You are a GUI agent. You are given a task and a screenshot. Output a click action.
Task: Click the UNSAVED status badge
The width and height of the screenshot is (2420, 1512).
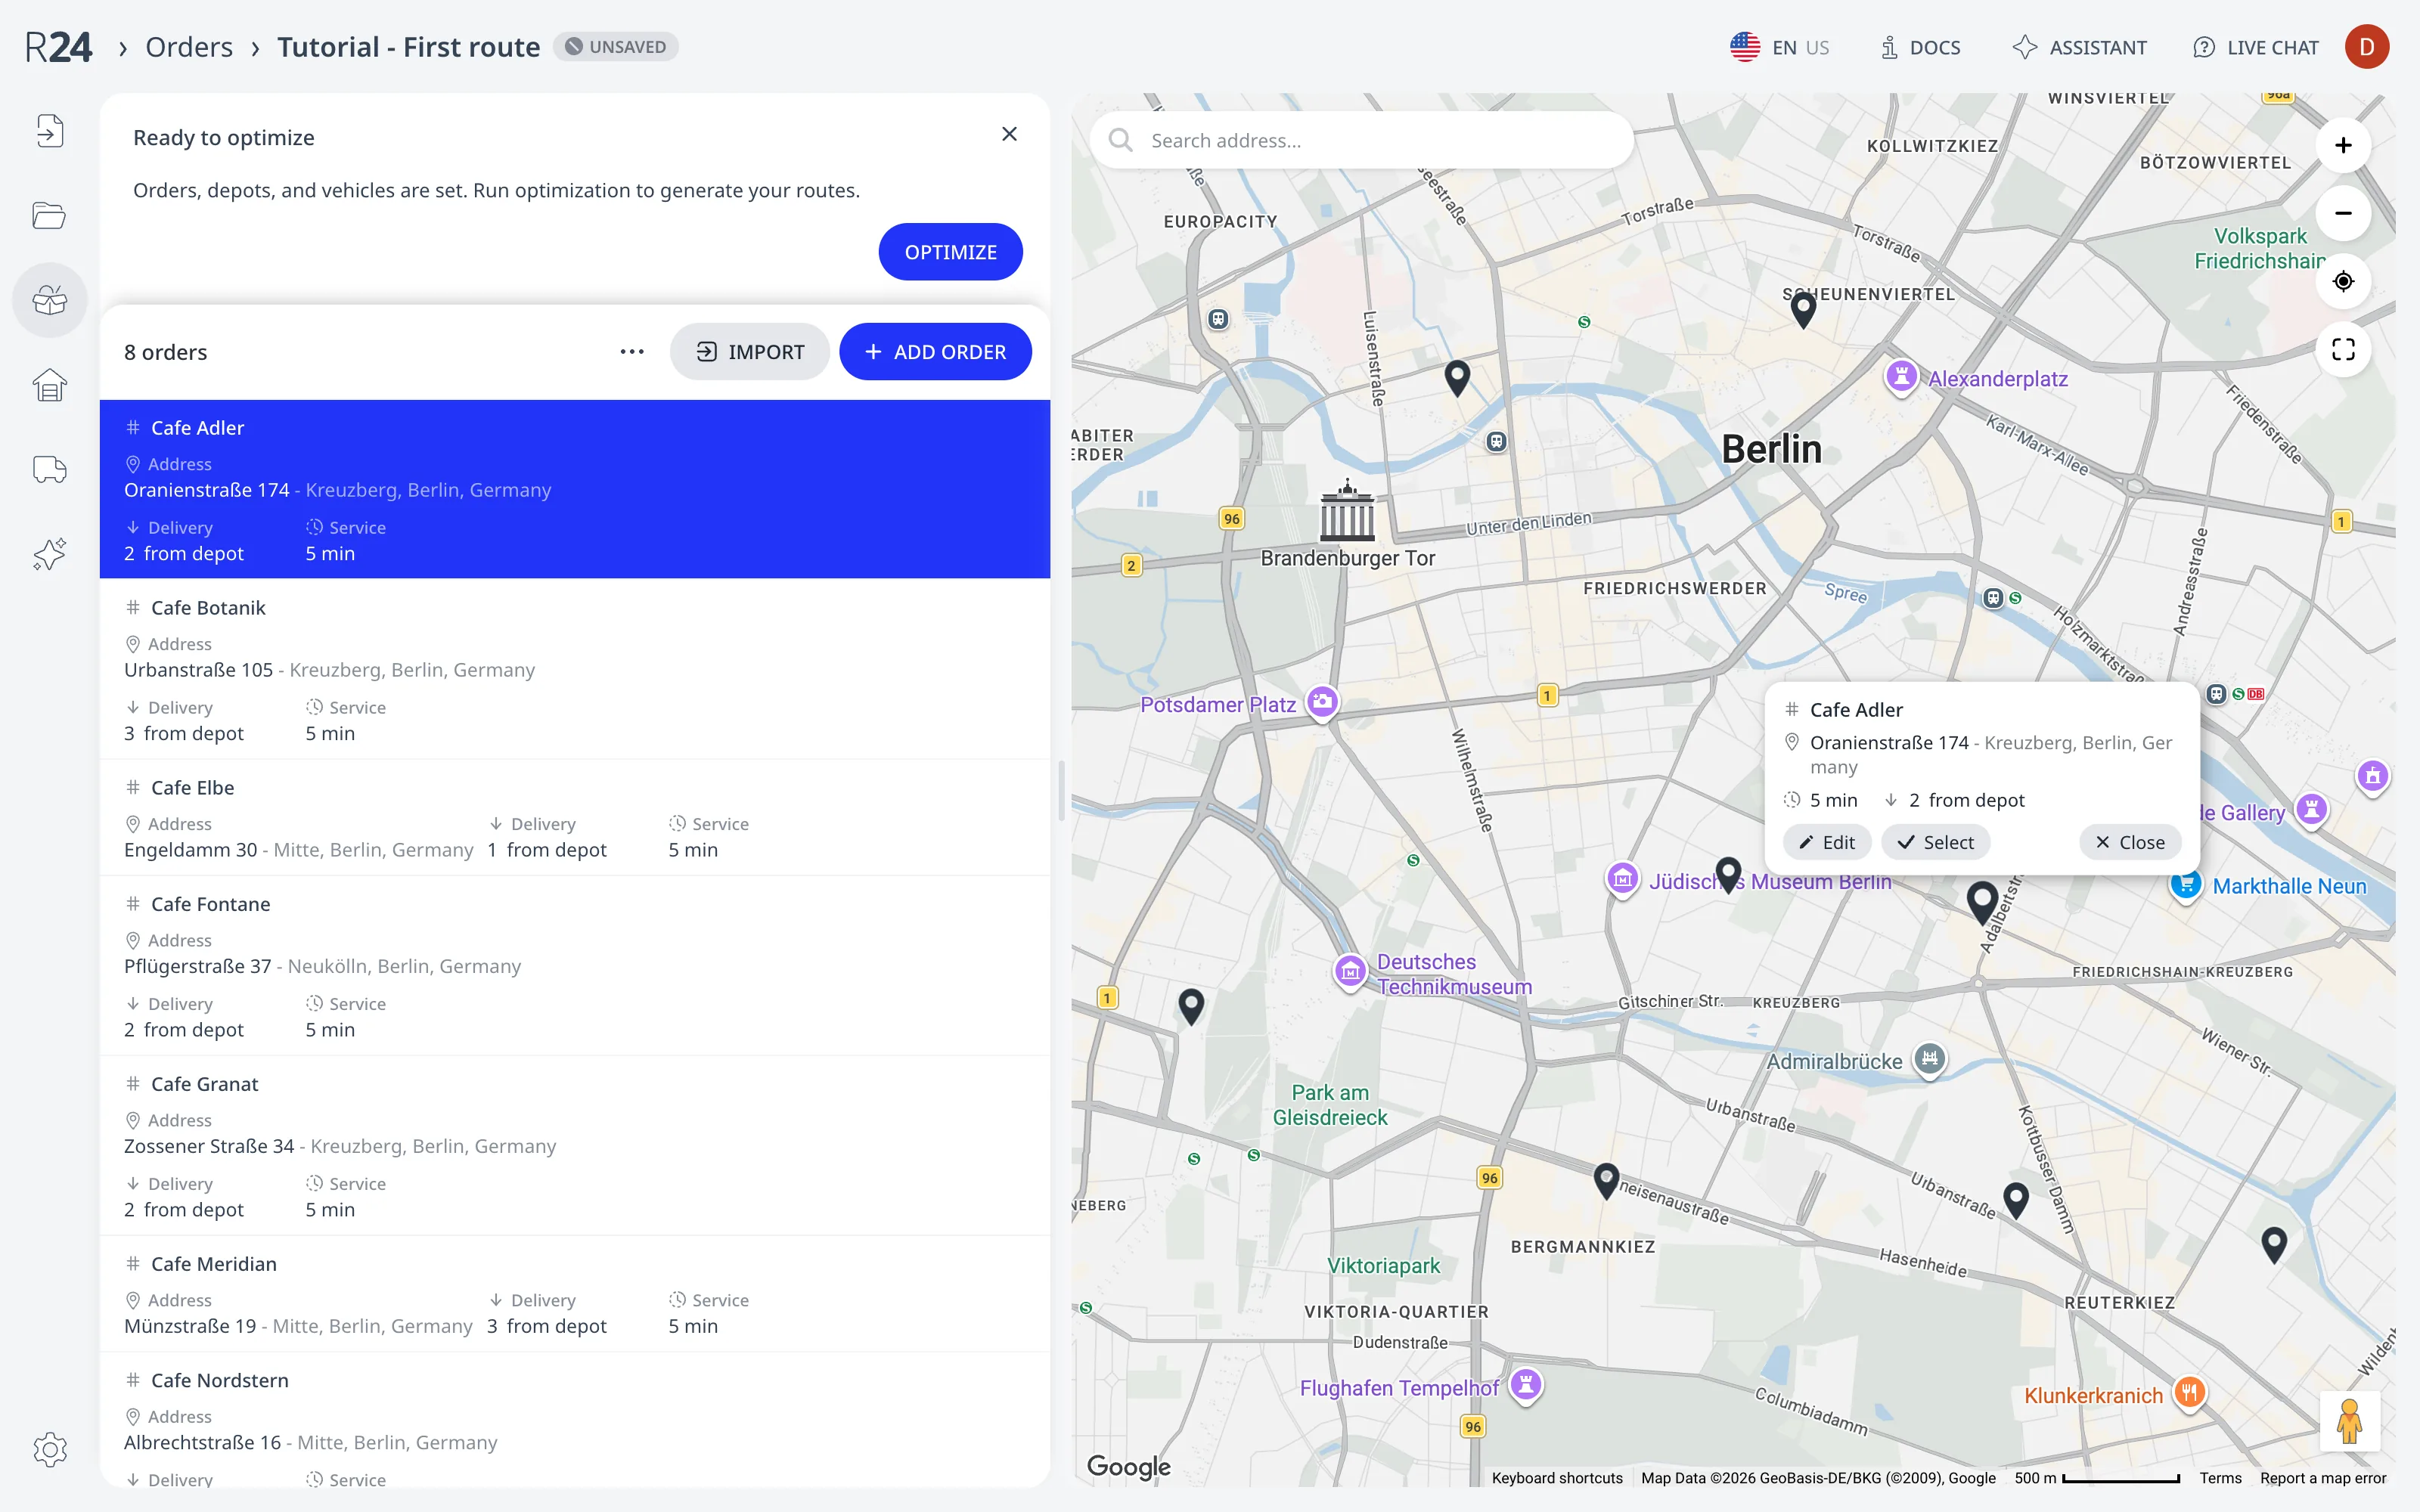click(616, 47)
